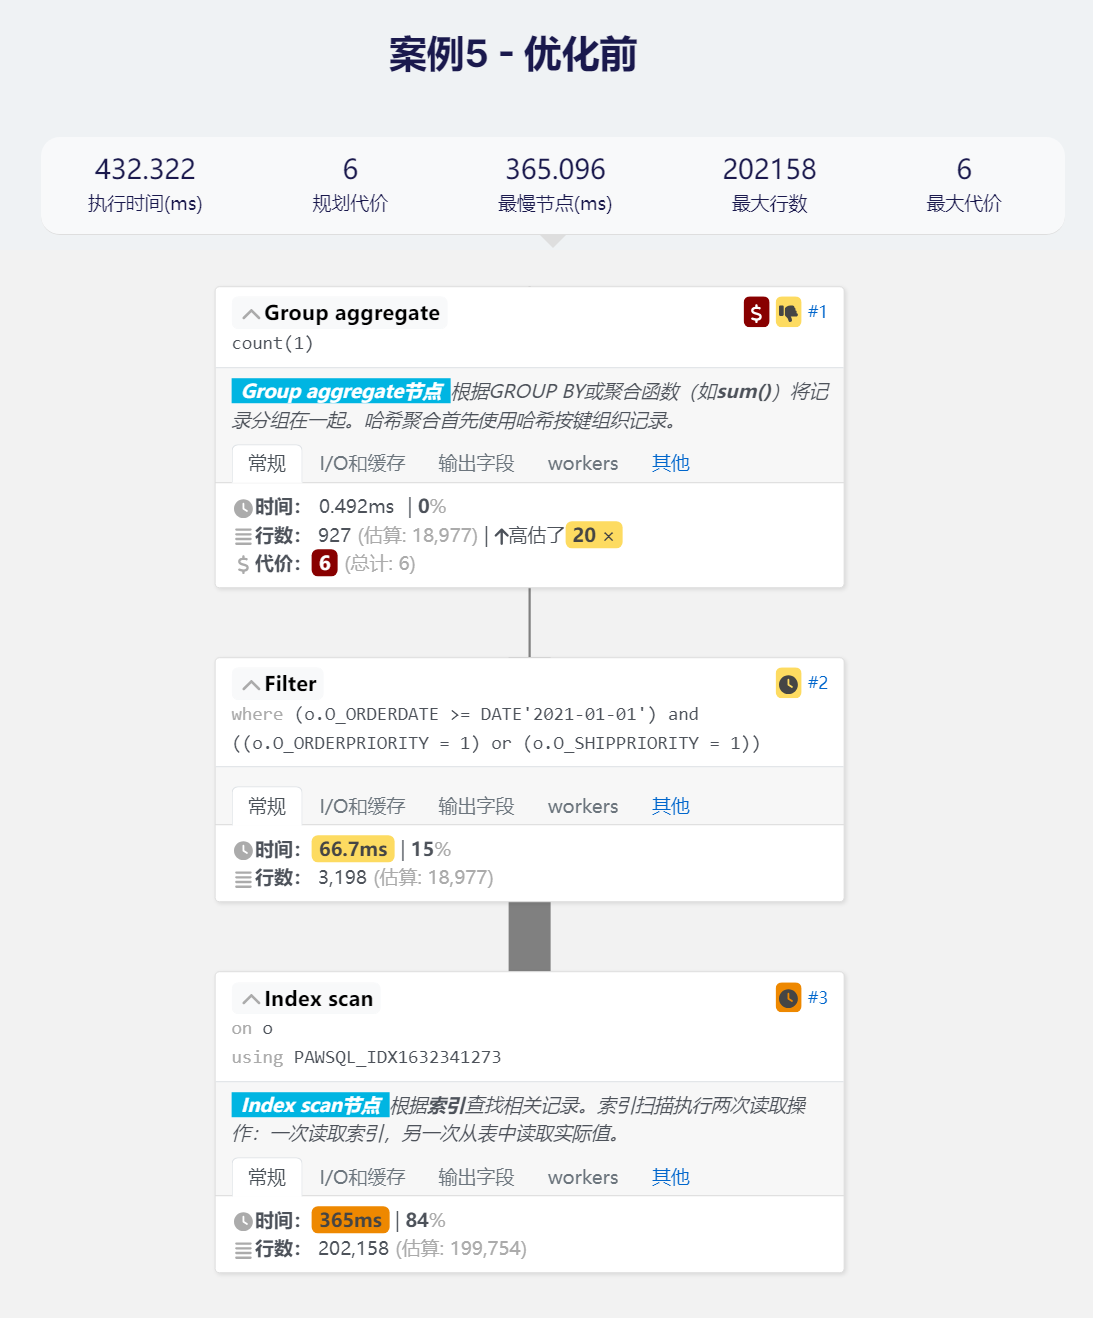Follow the #1 node link
The width and height of the screenshot is (1093, 1318).
point(817,312)
